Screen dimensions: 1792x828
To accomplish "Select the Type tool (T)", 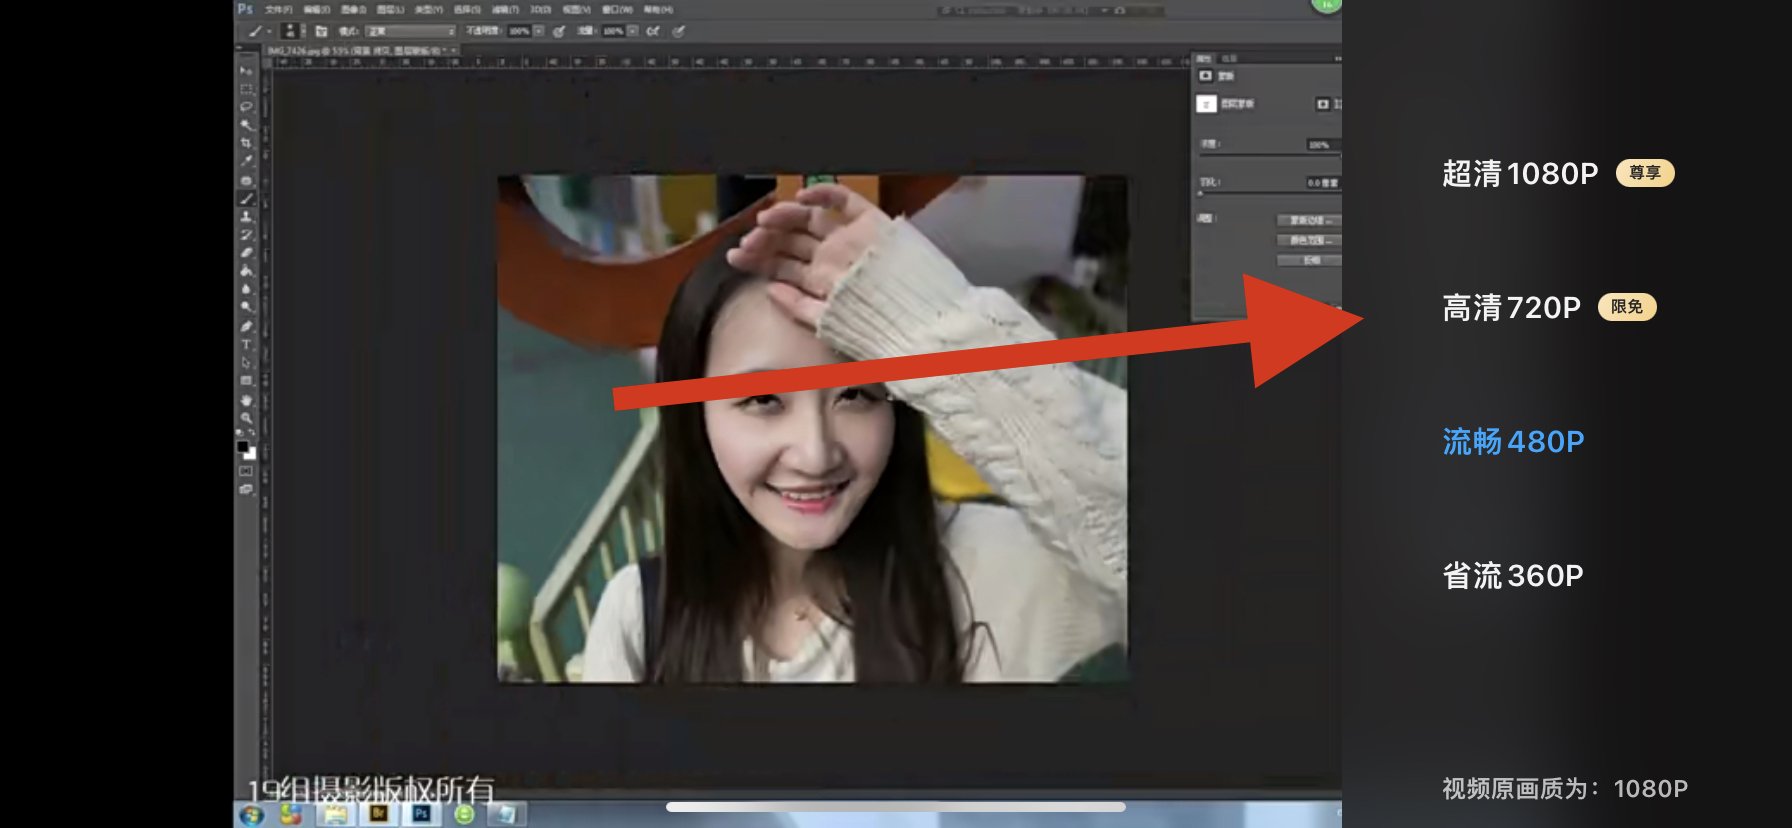I will tap(246, 344).
